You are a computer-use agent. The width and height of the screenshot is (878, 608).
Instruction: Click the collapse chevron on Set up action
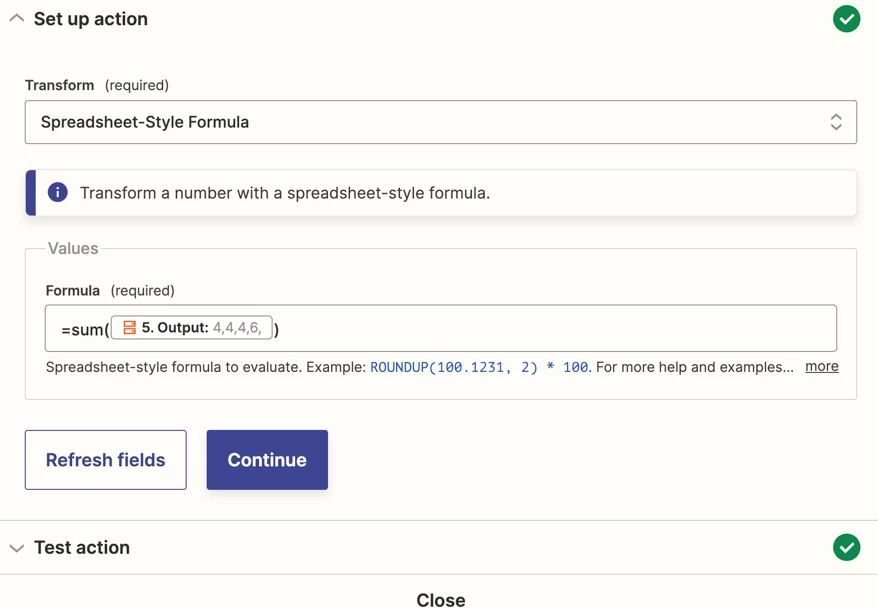tap(15, 17)
